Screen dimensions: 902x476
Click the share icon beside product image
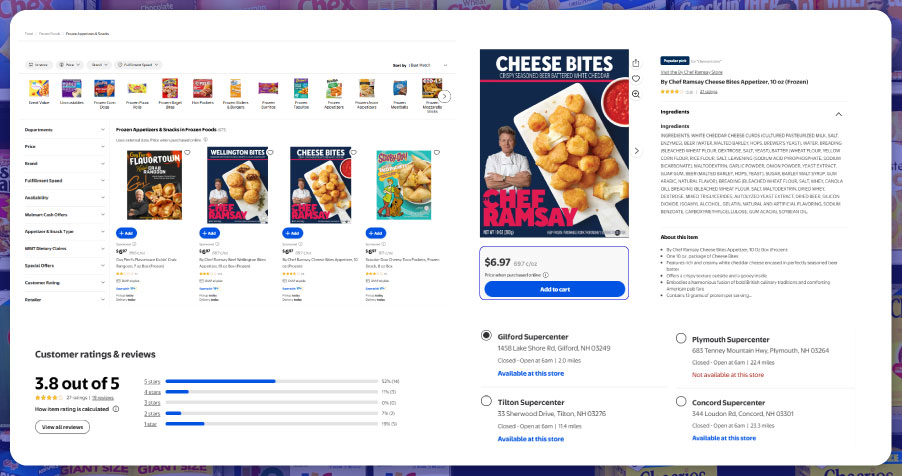[x=636, y=63]
